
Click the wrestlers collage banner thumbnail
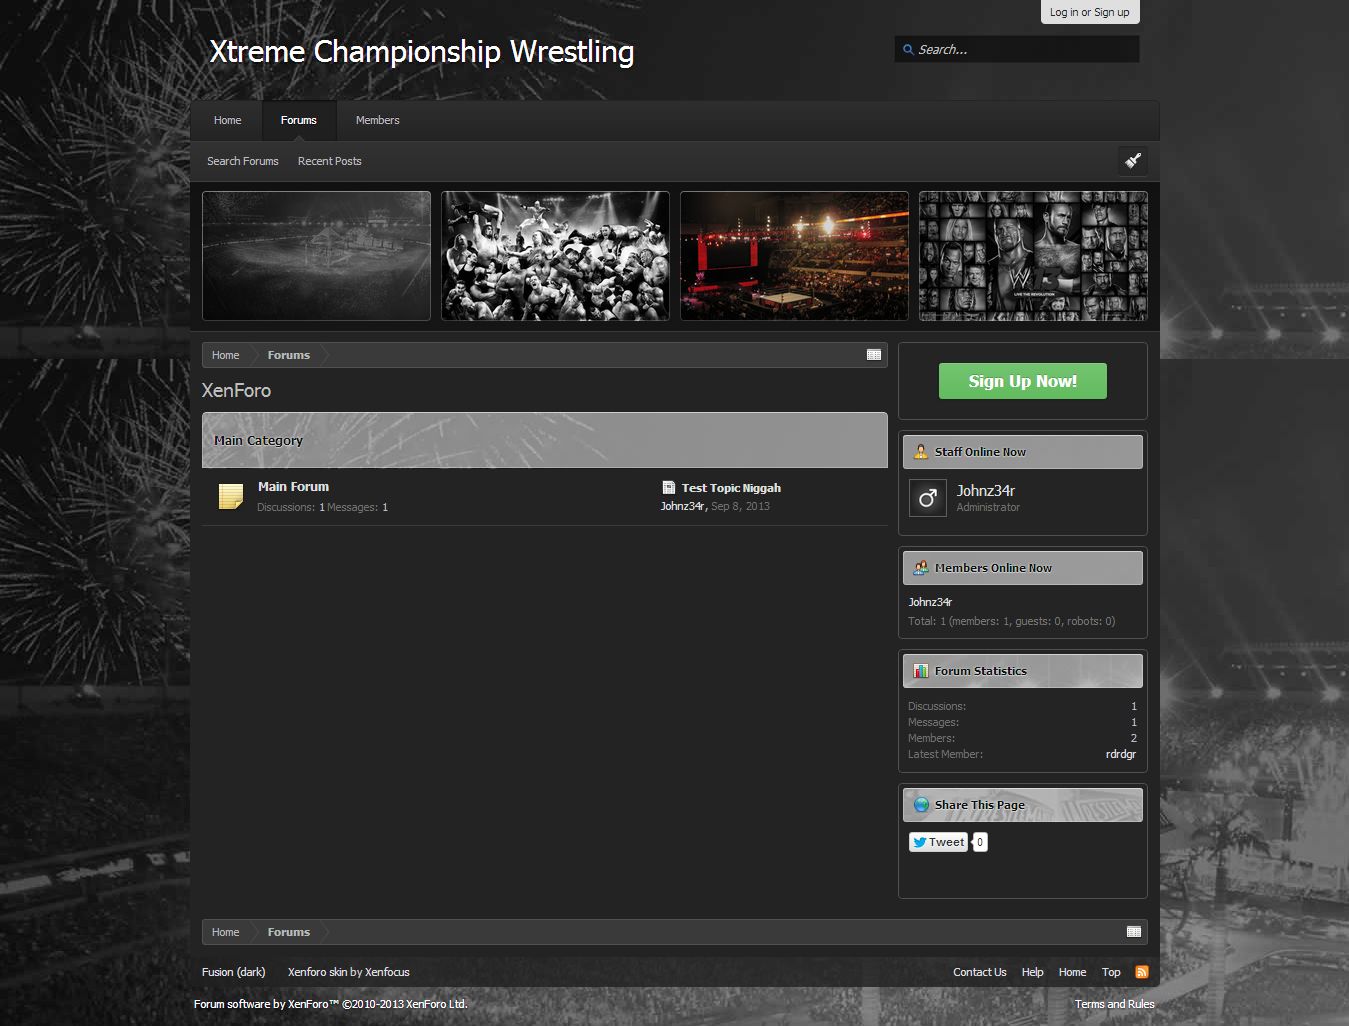[555, 256]
